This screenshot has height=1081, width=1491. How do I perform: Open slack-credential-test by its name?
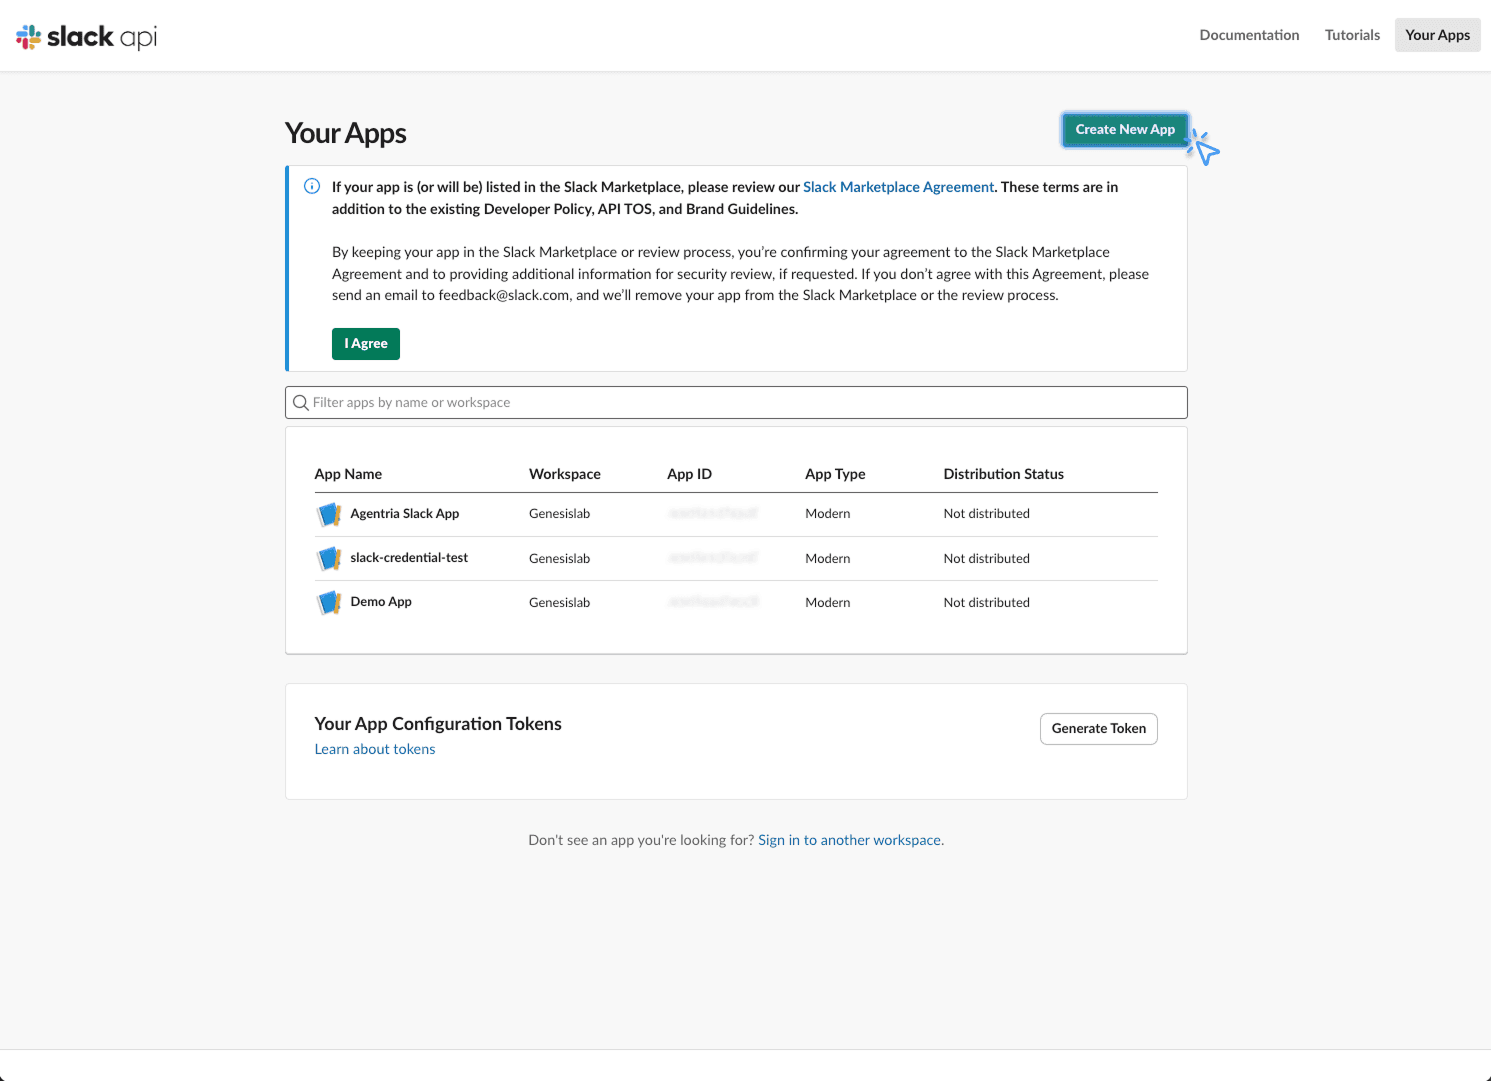click(409, 558)
